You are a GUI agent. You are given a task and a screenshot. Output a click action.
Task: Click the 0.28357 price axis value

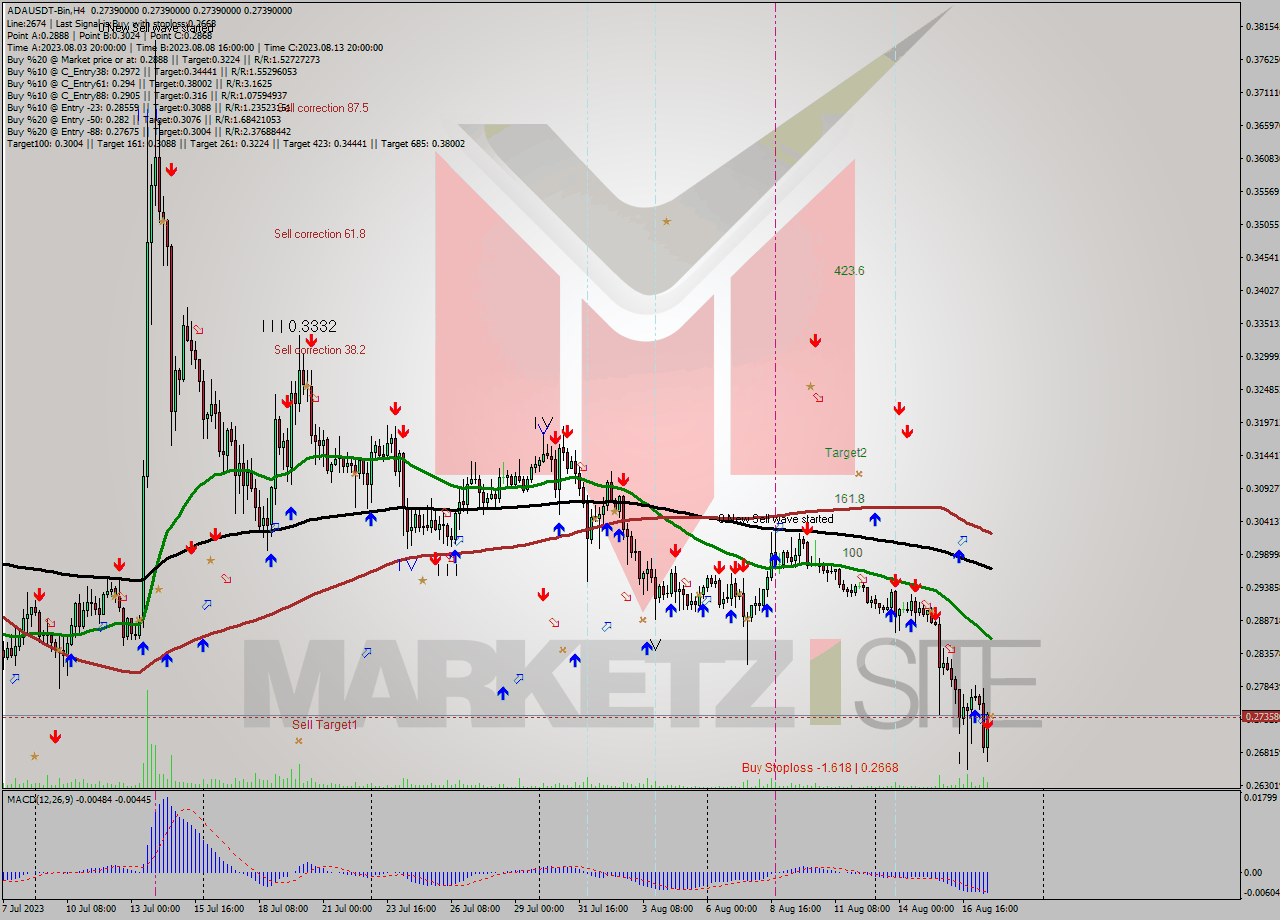coord(1263,654)
